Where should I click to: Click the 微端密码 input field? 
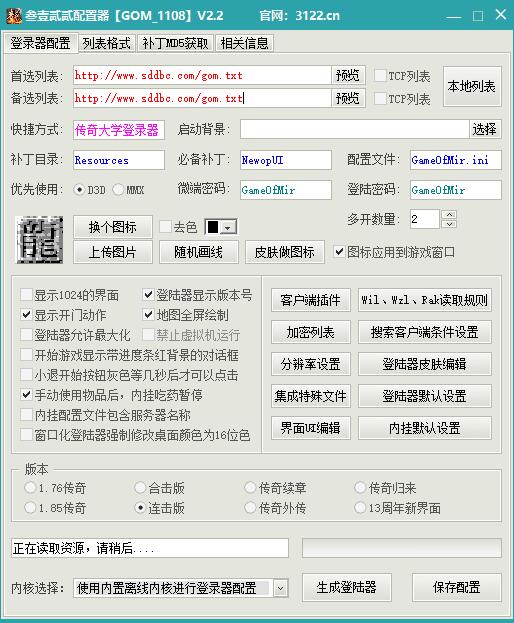(x=286, y=190)
